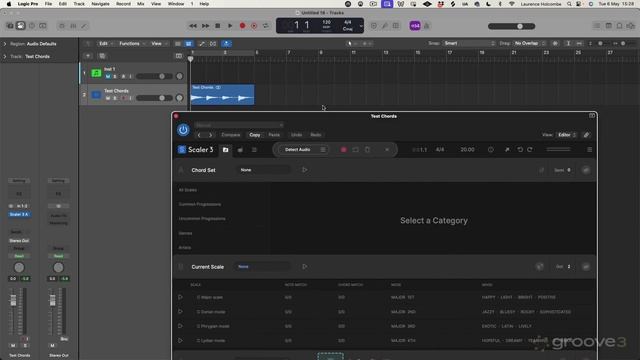Start Scaler detection with red record button

[343, 150]
